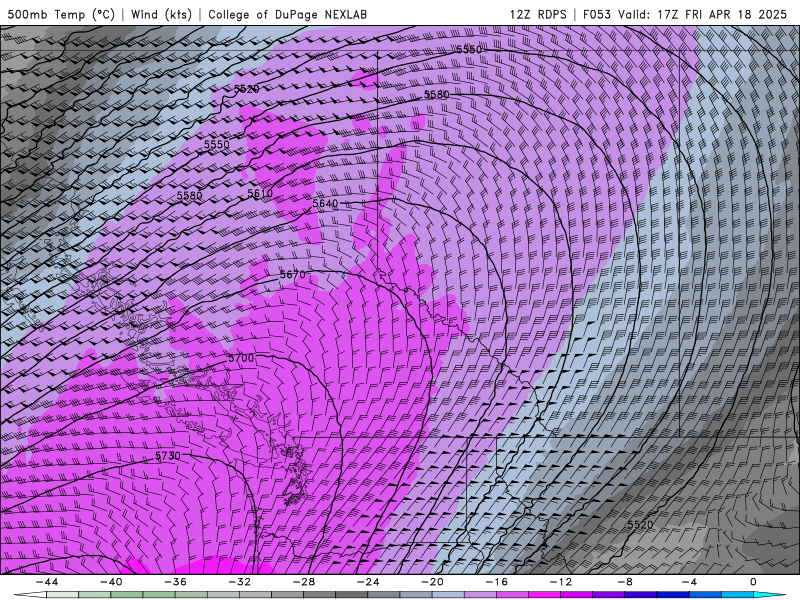The height and width of the screenshot is (600, 800).
Task: Click the '12Z RDPS' model run text
Action: click(x=538, y=14)
